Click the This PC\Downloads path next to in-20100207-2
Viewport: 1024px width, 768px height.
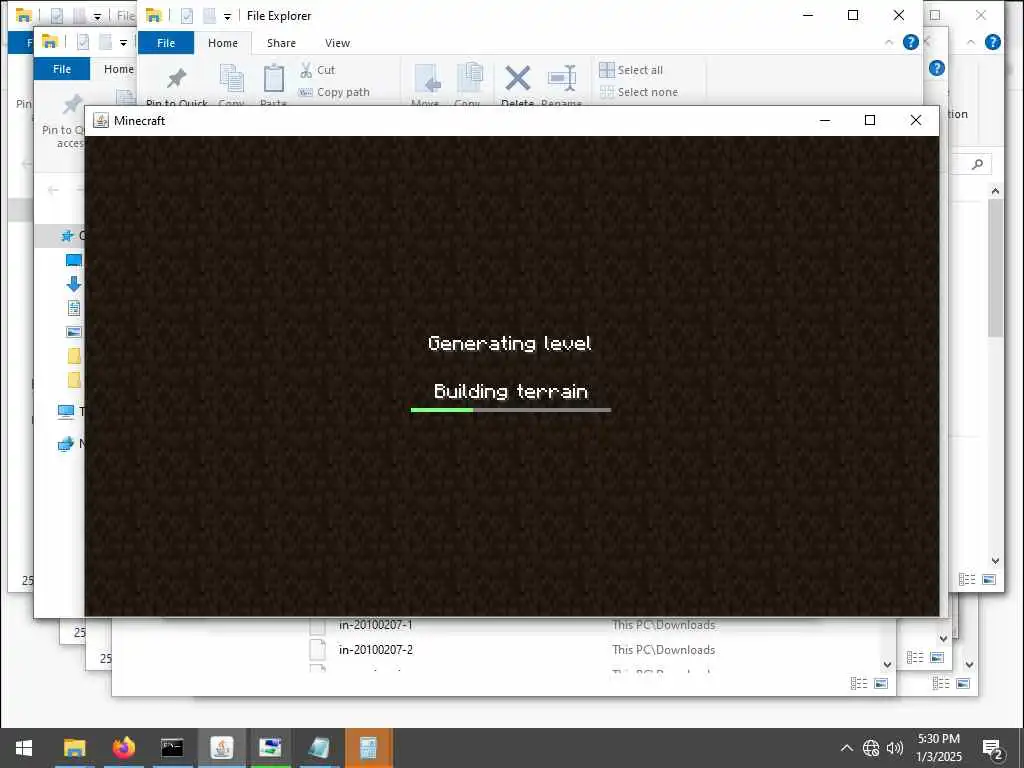664,650
